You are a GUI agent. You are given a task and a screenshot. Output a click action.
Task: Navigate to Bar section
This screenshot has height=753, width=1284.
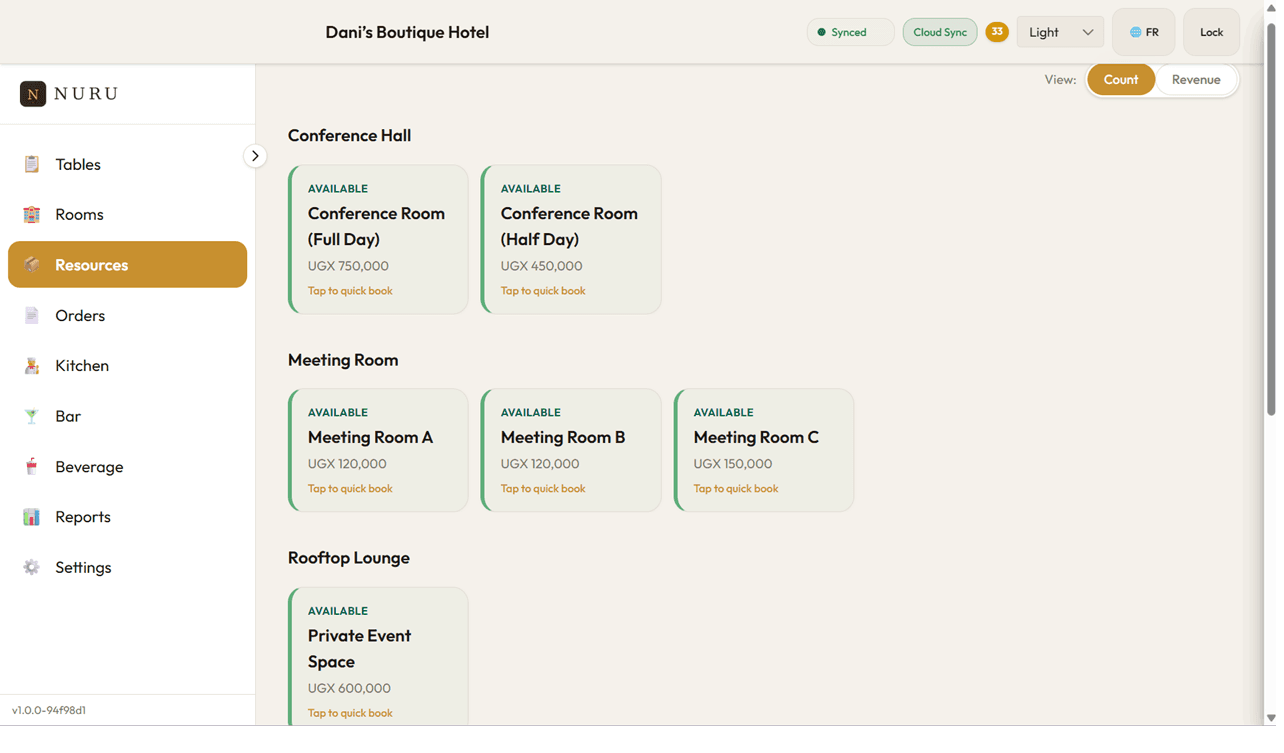pos(127,416)
